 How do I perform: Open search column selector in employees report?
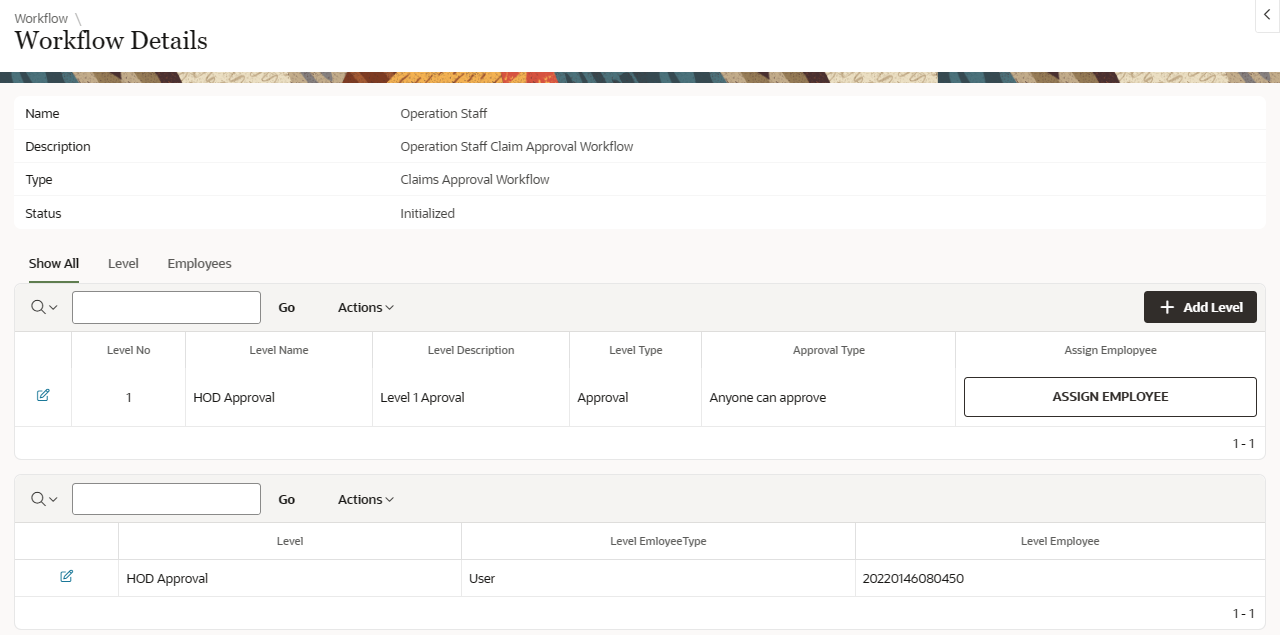(x=44, y=500)
